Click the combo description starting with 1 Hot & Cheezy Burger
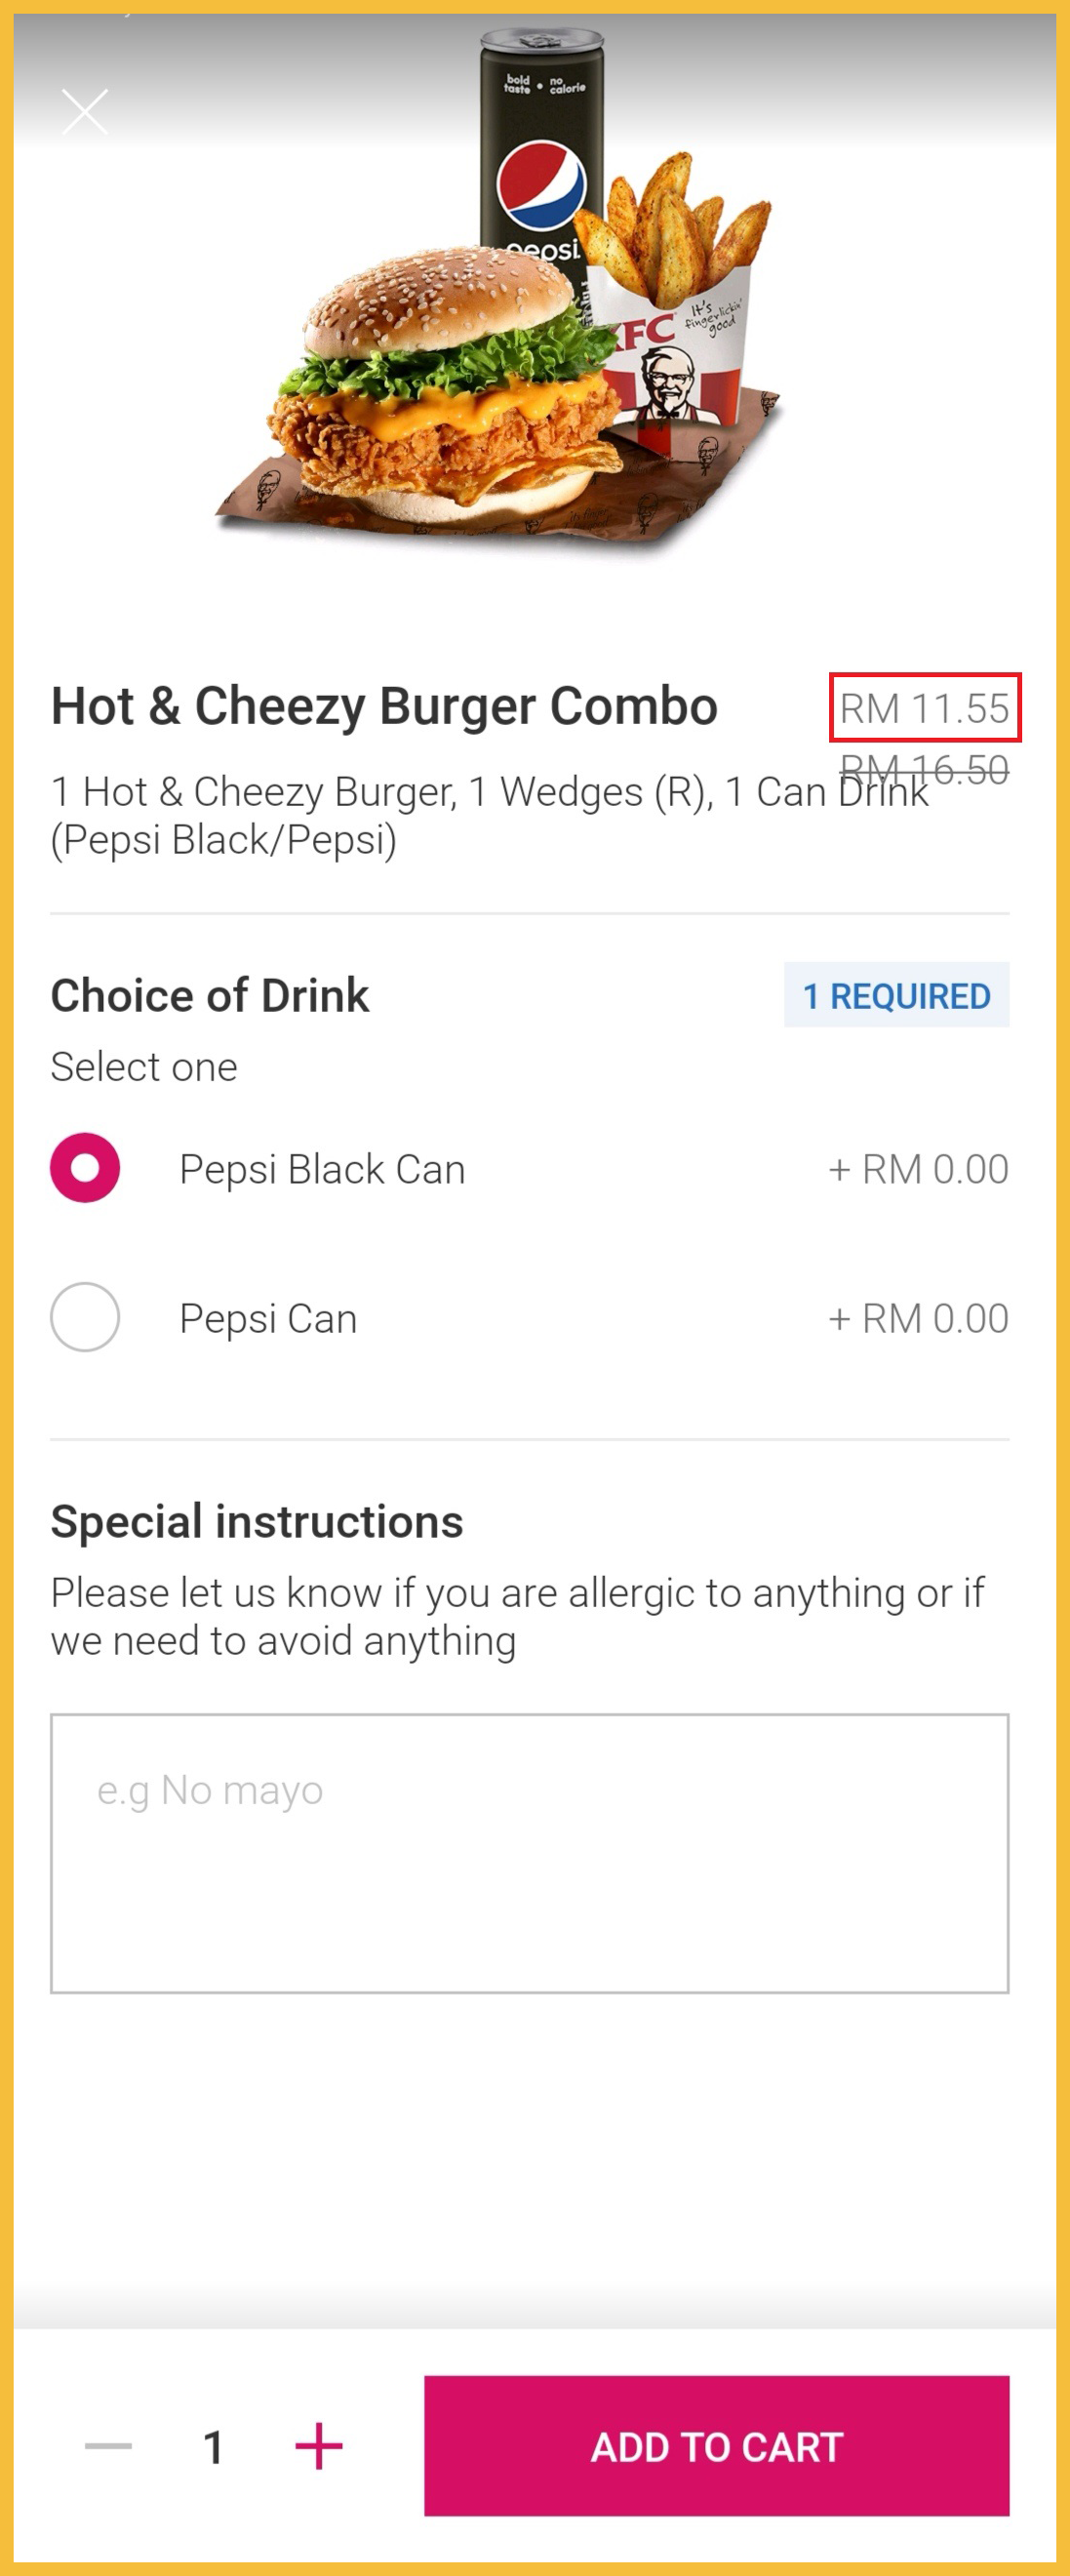The width and height of the screenshot is (1070, 2576). pyautogui.click(x=440, y=816)
